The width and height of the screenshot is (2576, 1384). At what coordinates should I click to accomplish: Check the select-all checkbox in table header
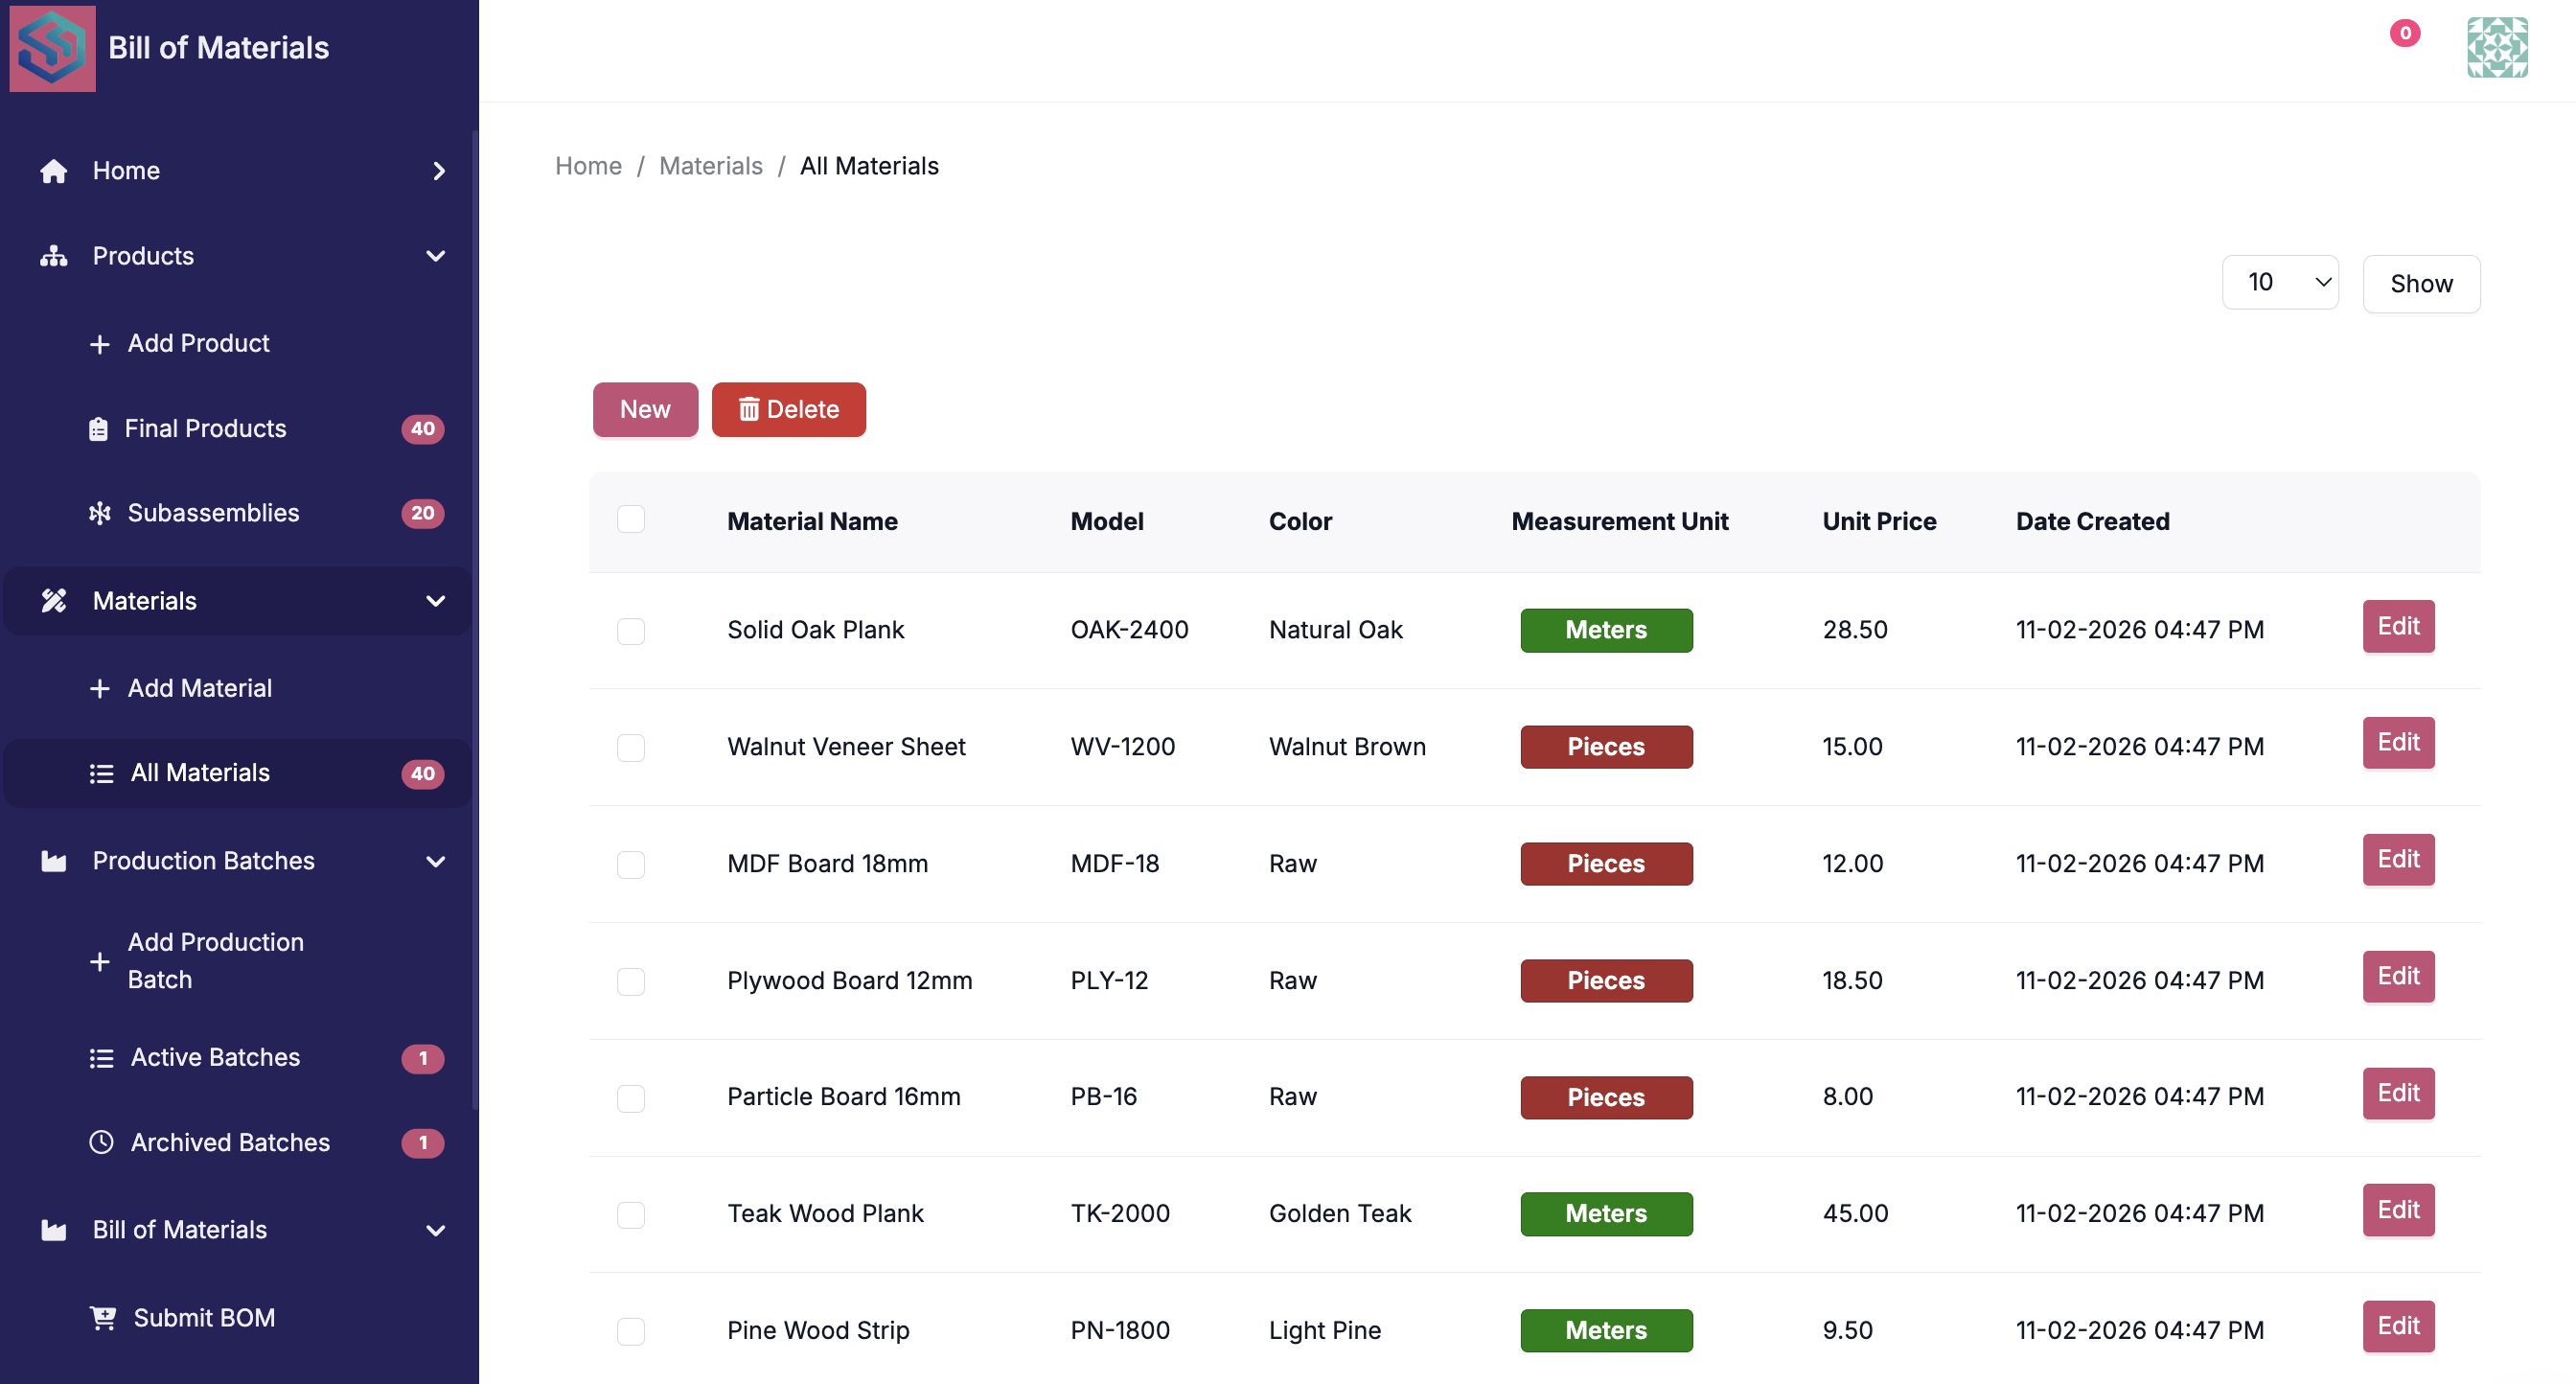tap(630, 519)
